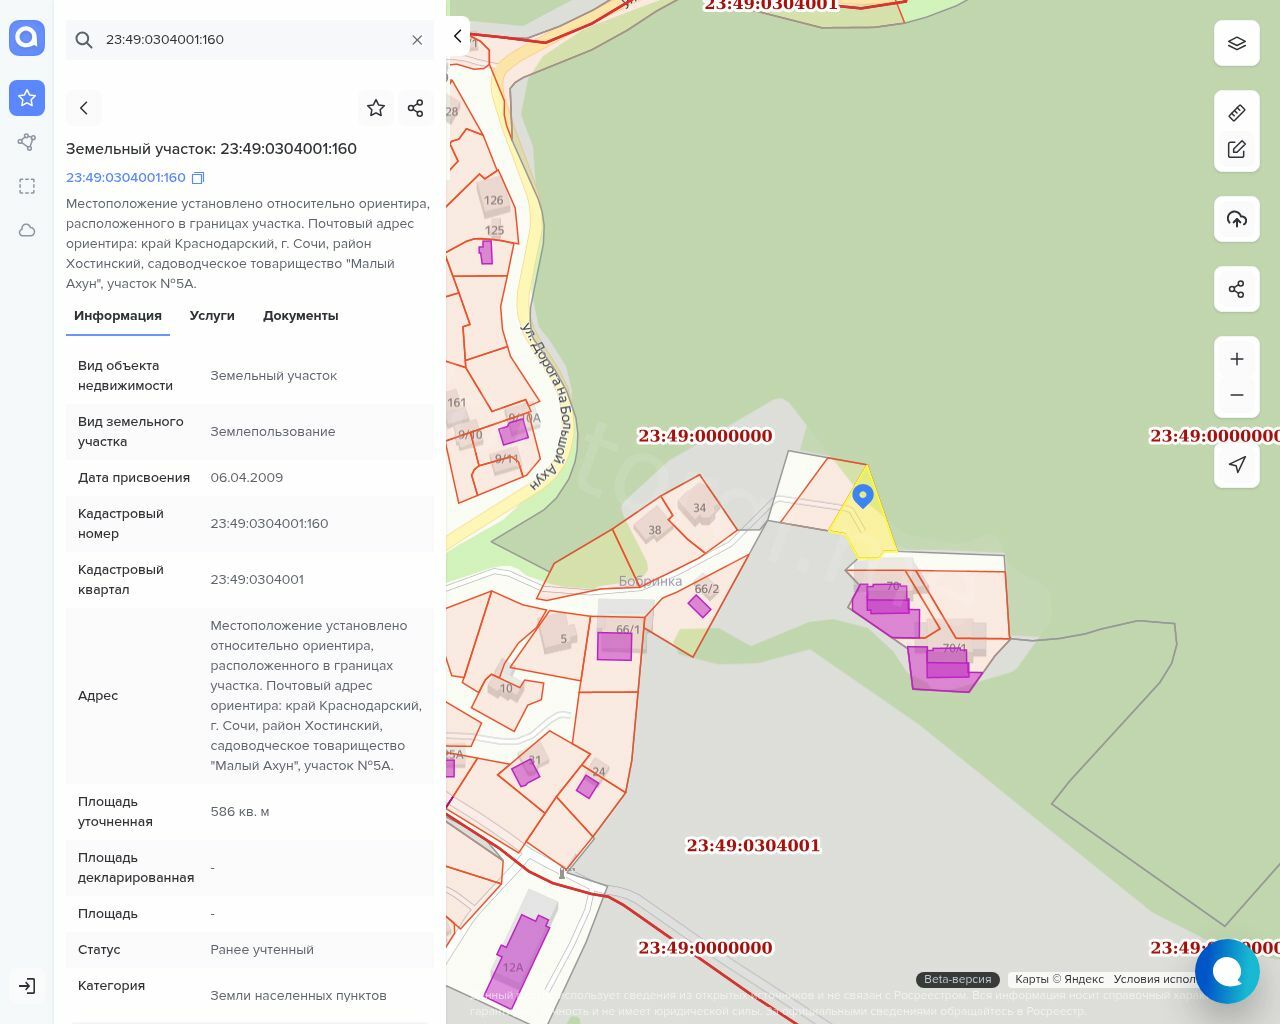
Task: Center map on my location
Action: click(x=1236, y=464)
